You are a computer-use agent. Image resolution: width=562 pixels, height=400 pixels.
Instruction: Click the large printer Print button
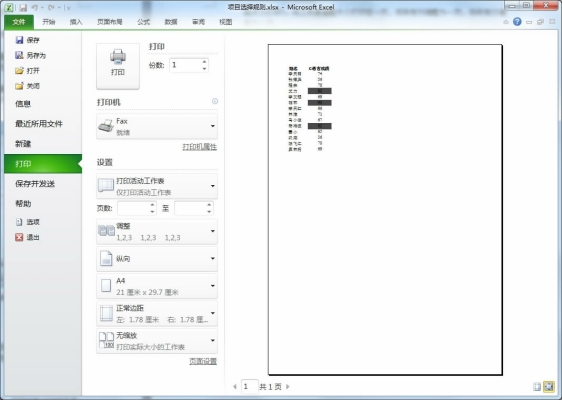(x=118, y=66)
